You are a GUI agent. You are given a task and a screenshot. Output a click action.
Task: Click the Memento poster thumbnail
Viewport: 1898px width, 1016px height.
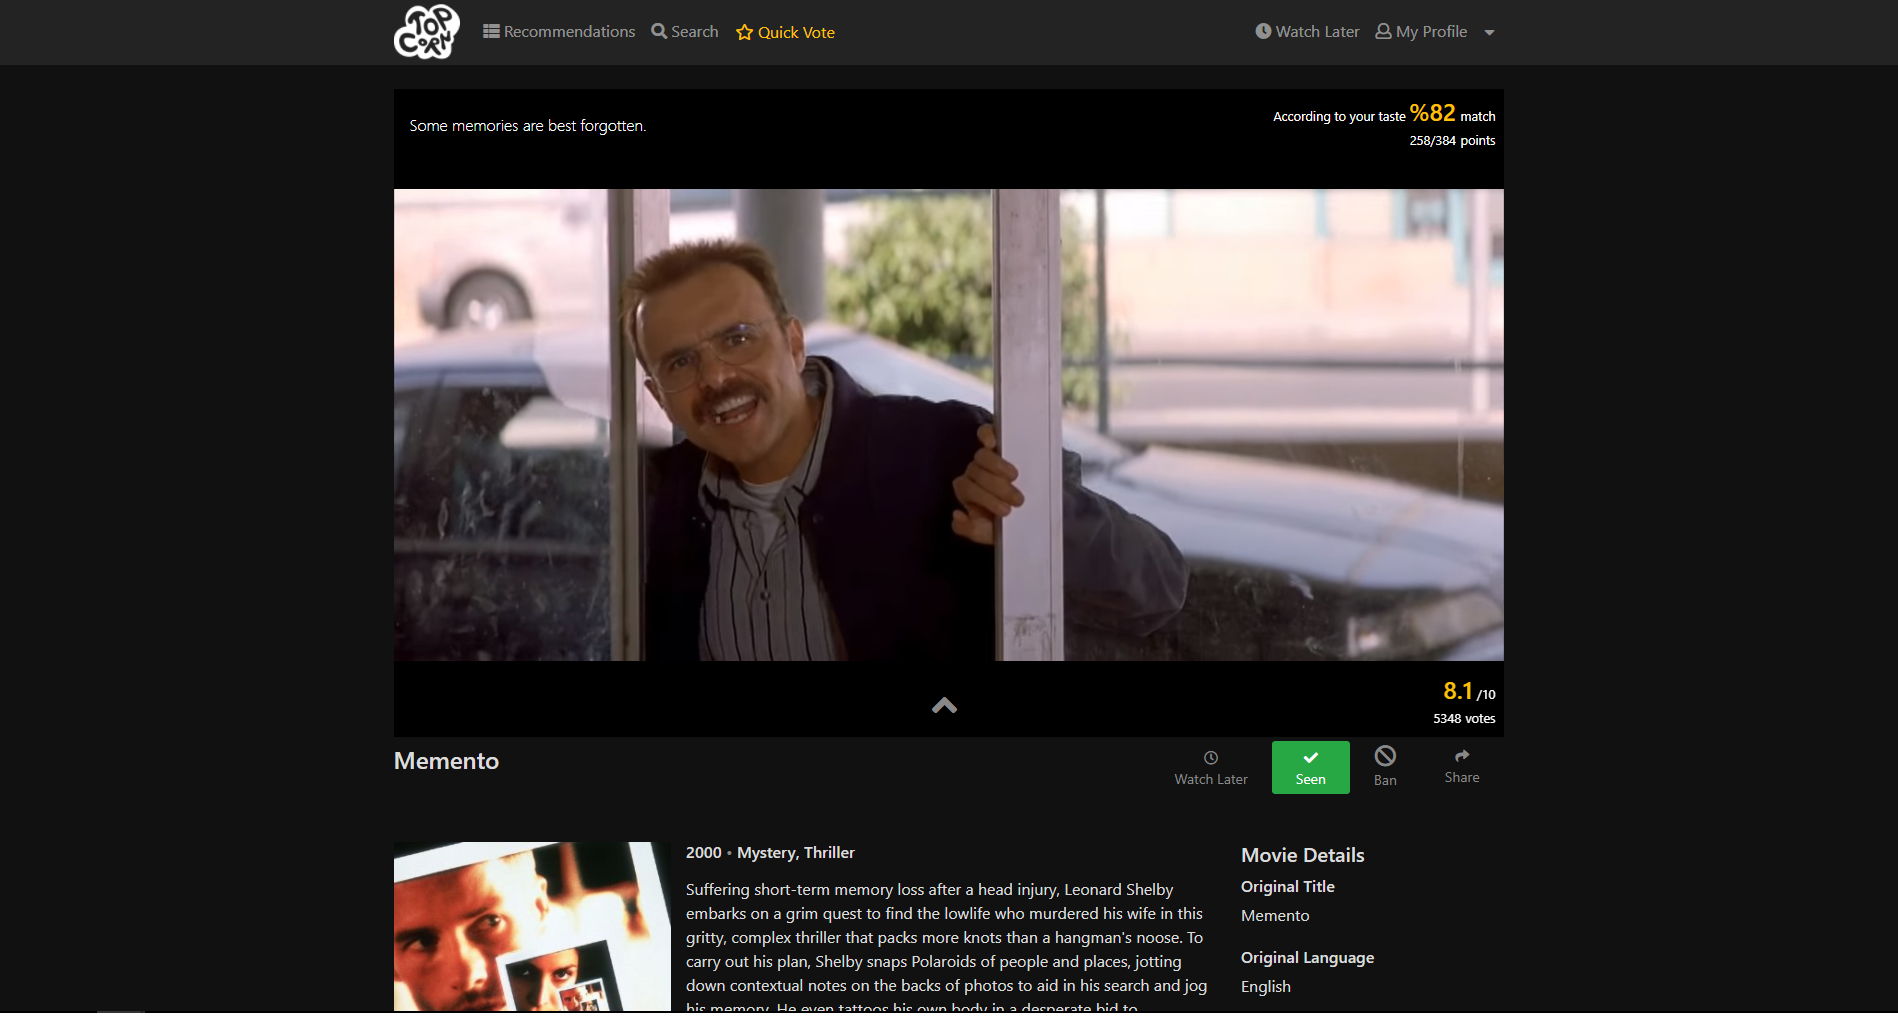[x=532, y=927]
